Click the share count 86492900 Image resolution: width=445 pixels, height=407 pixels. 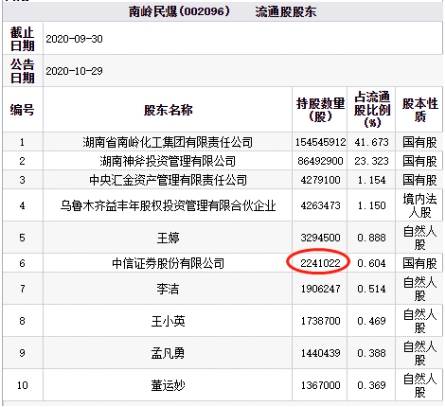pos(320,161)
